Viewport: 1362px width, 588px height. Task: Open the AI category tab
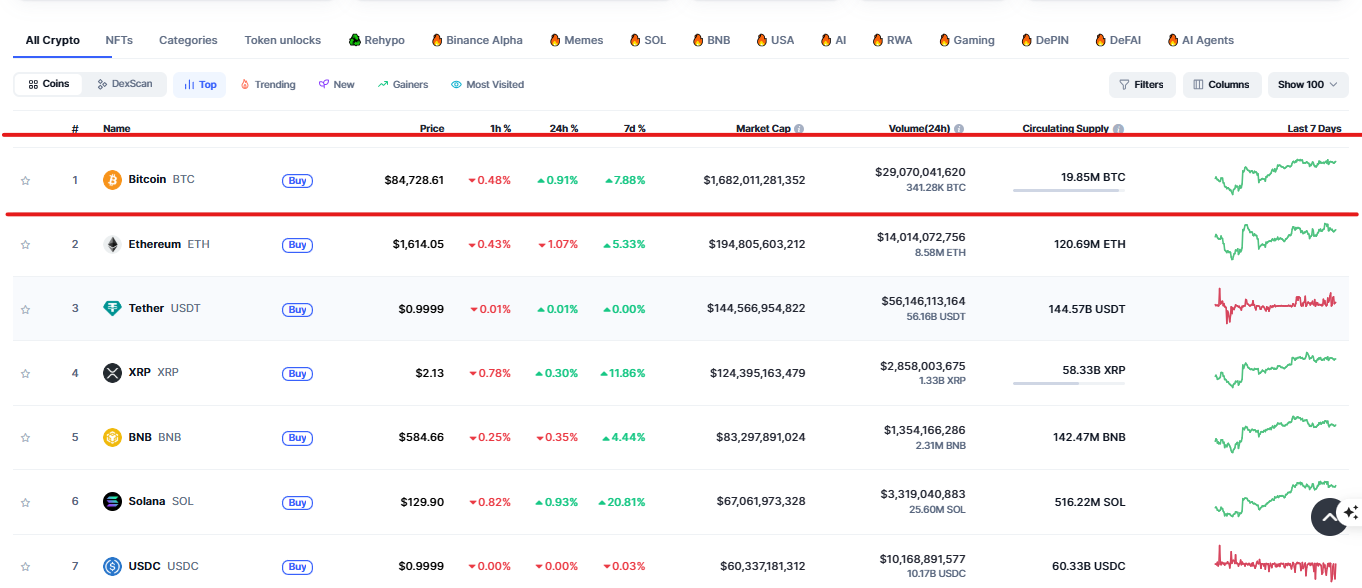(833, 40)
